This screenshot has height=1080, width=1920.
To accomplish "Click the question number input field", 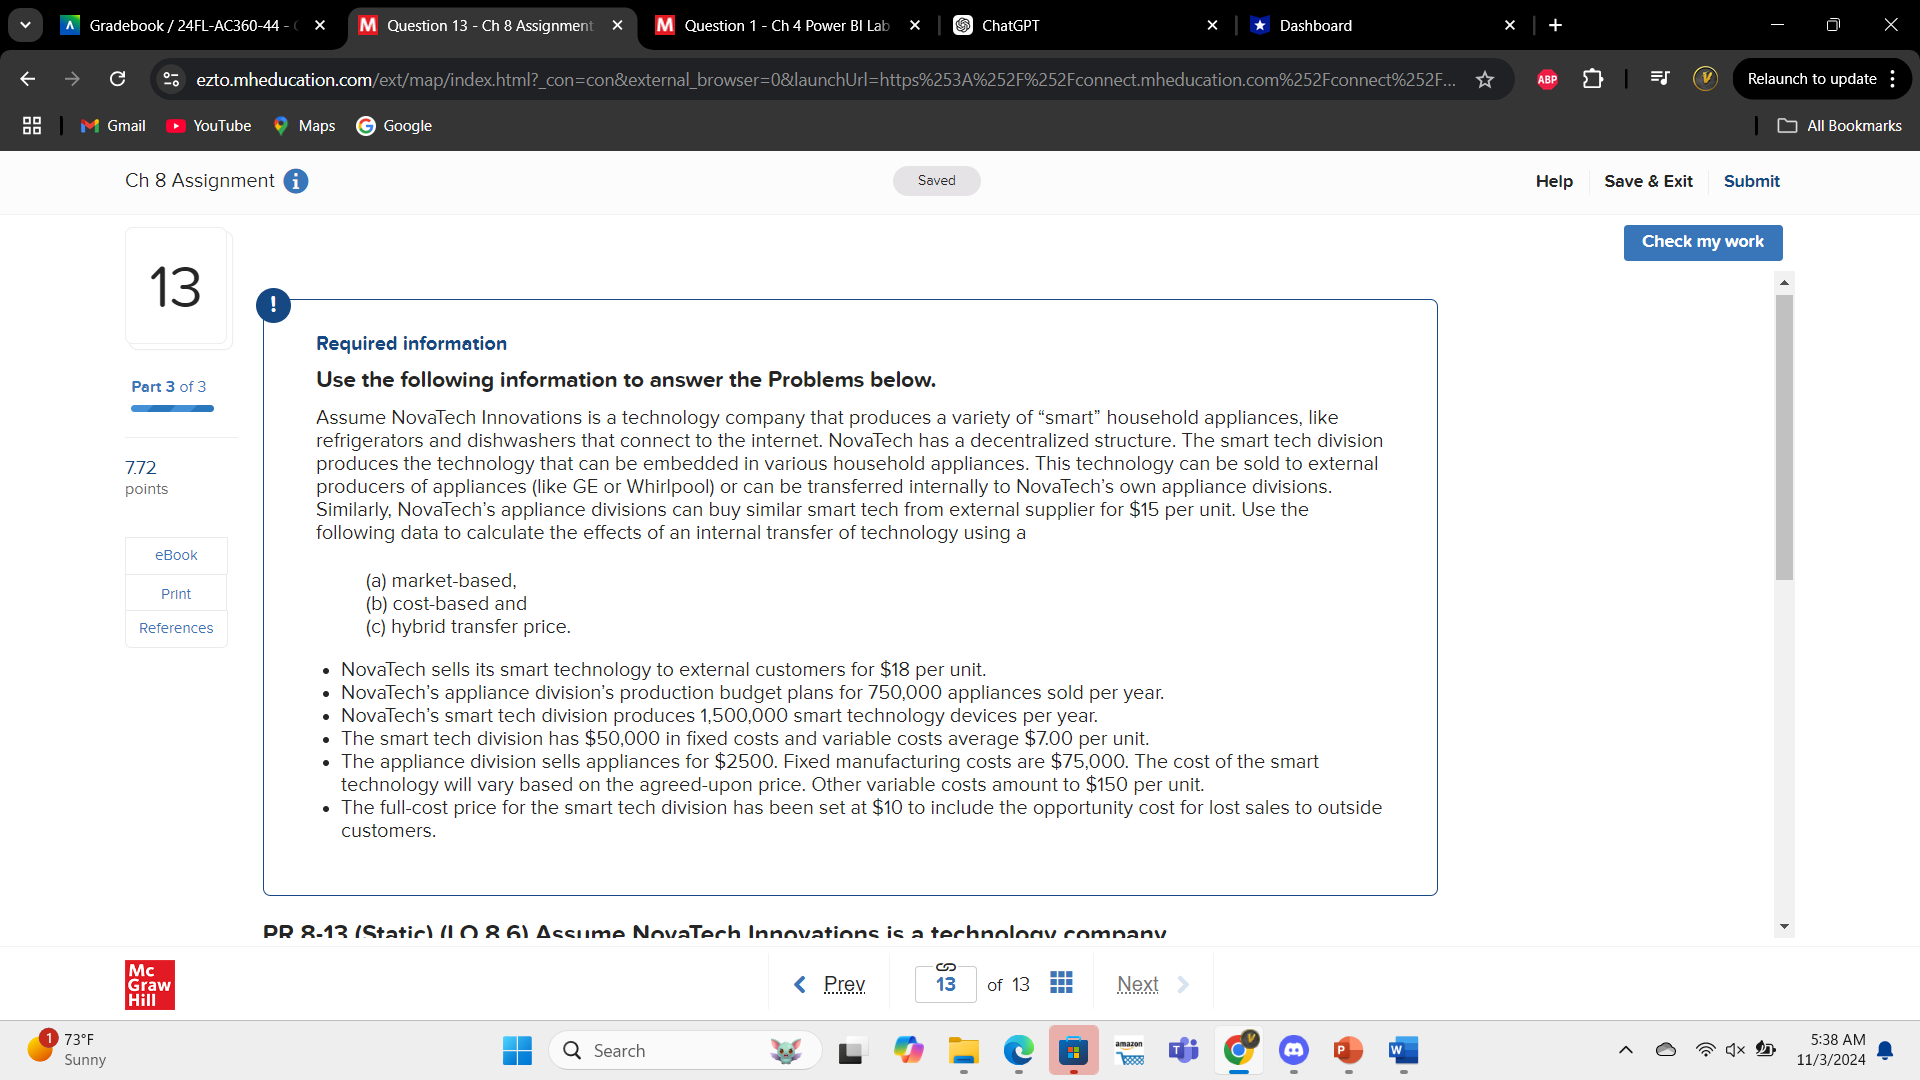I will tap(945, 985).
